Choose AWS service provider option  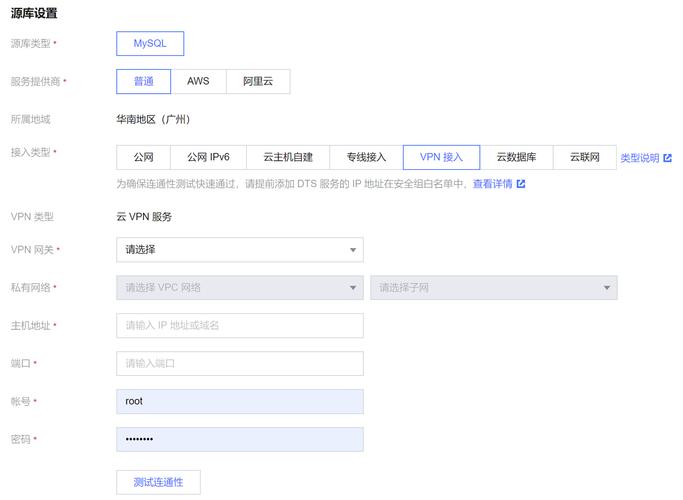pyautogui.click(x=198, y=81)
